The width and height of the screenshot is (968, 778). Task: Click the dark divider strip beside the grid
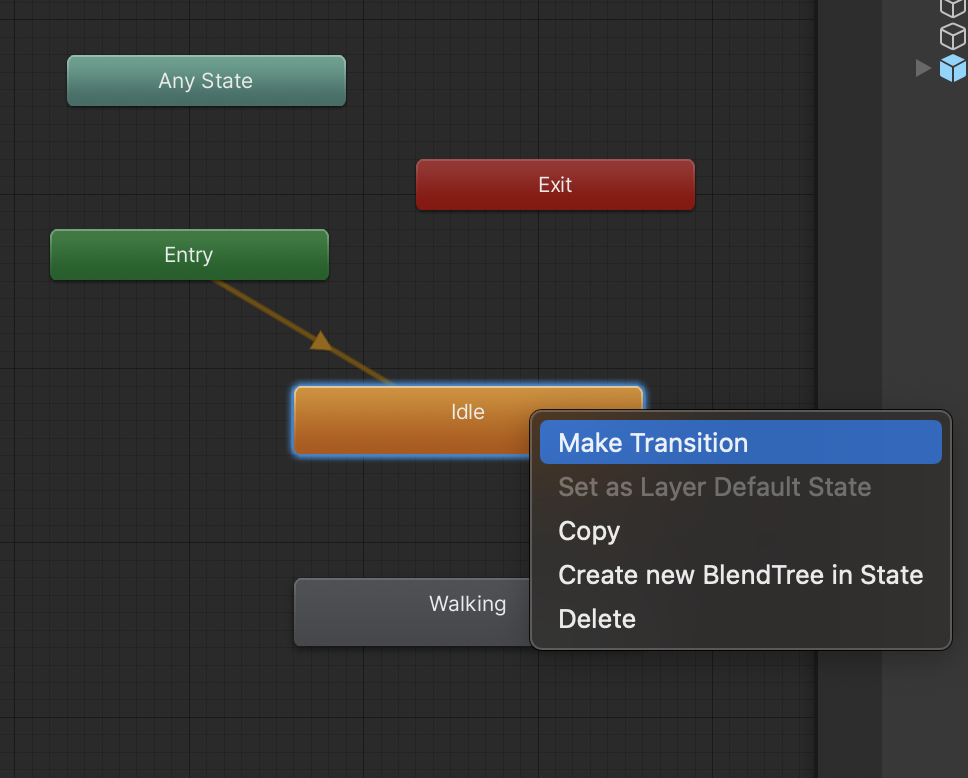[x=849, y=400]
